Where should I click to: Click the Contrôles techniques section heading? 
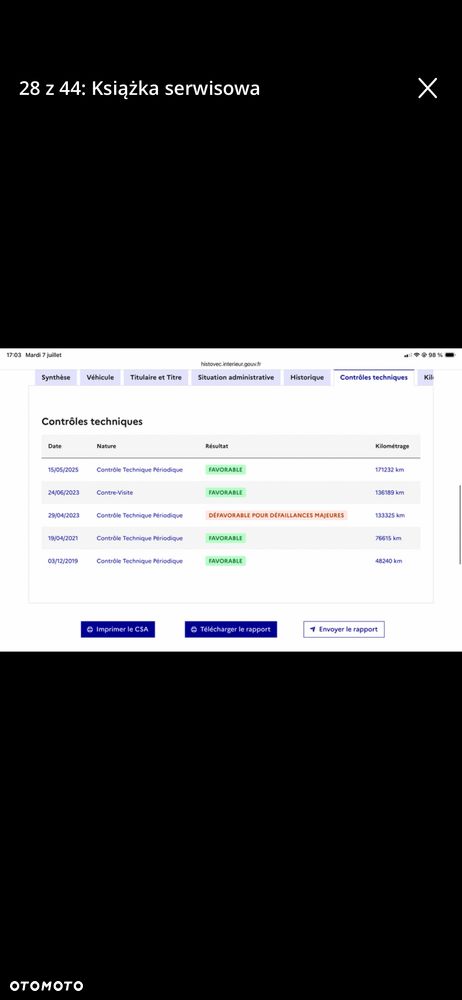point(92,422)
